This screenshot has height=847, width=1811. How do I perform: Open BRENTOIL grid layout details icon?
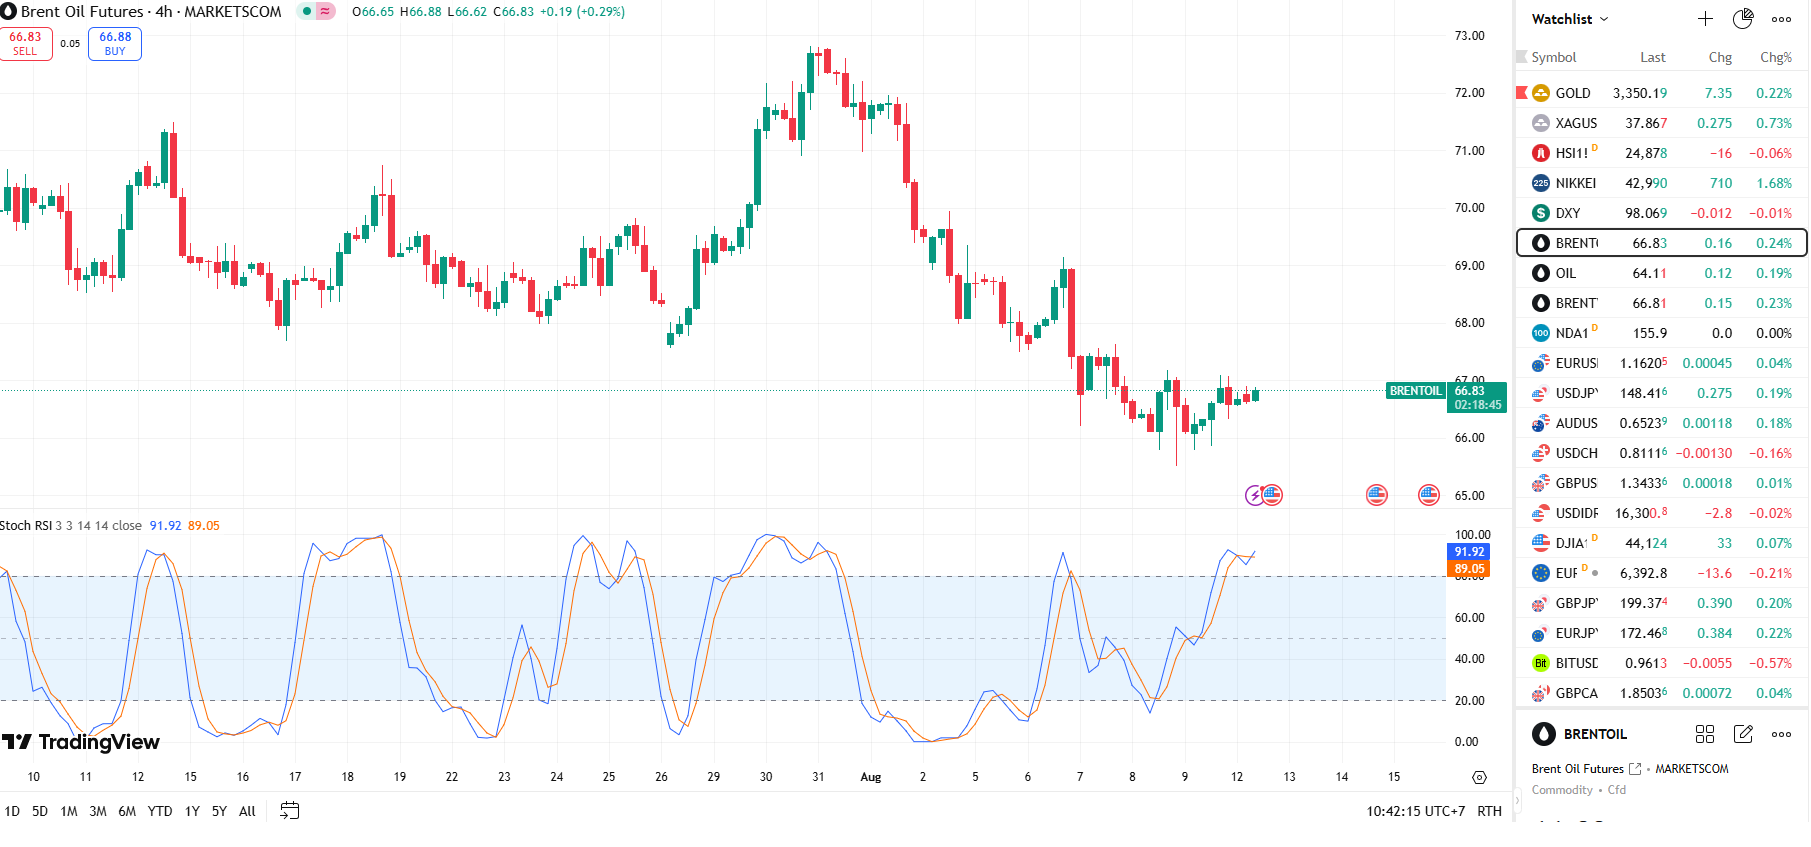1705,734
